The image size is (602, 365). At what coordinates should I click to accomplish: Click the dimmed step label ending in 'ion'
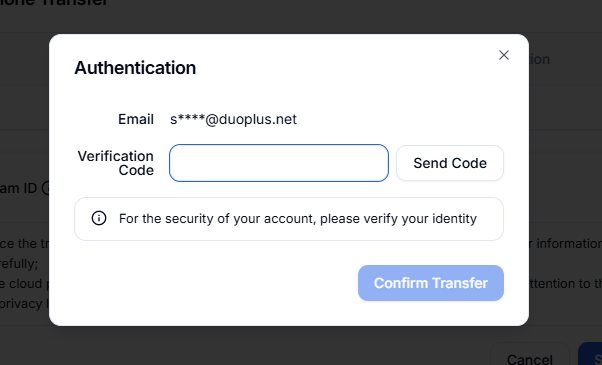539,59
